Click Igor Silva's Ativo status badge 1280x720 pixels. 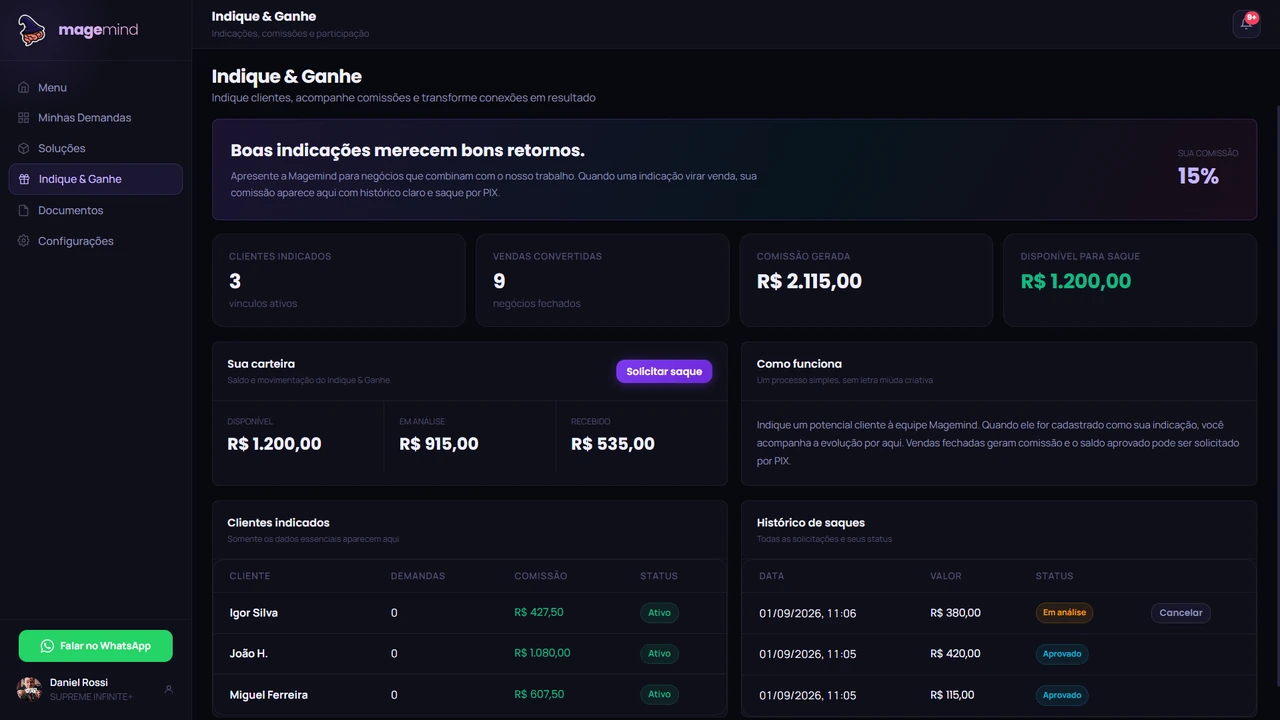(659, 613)
